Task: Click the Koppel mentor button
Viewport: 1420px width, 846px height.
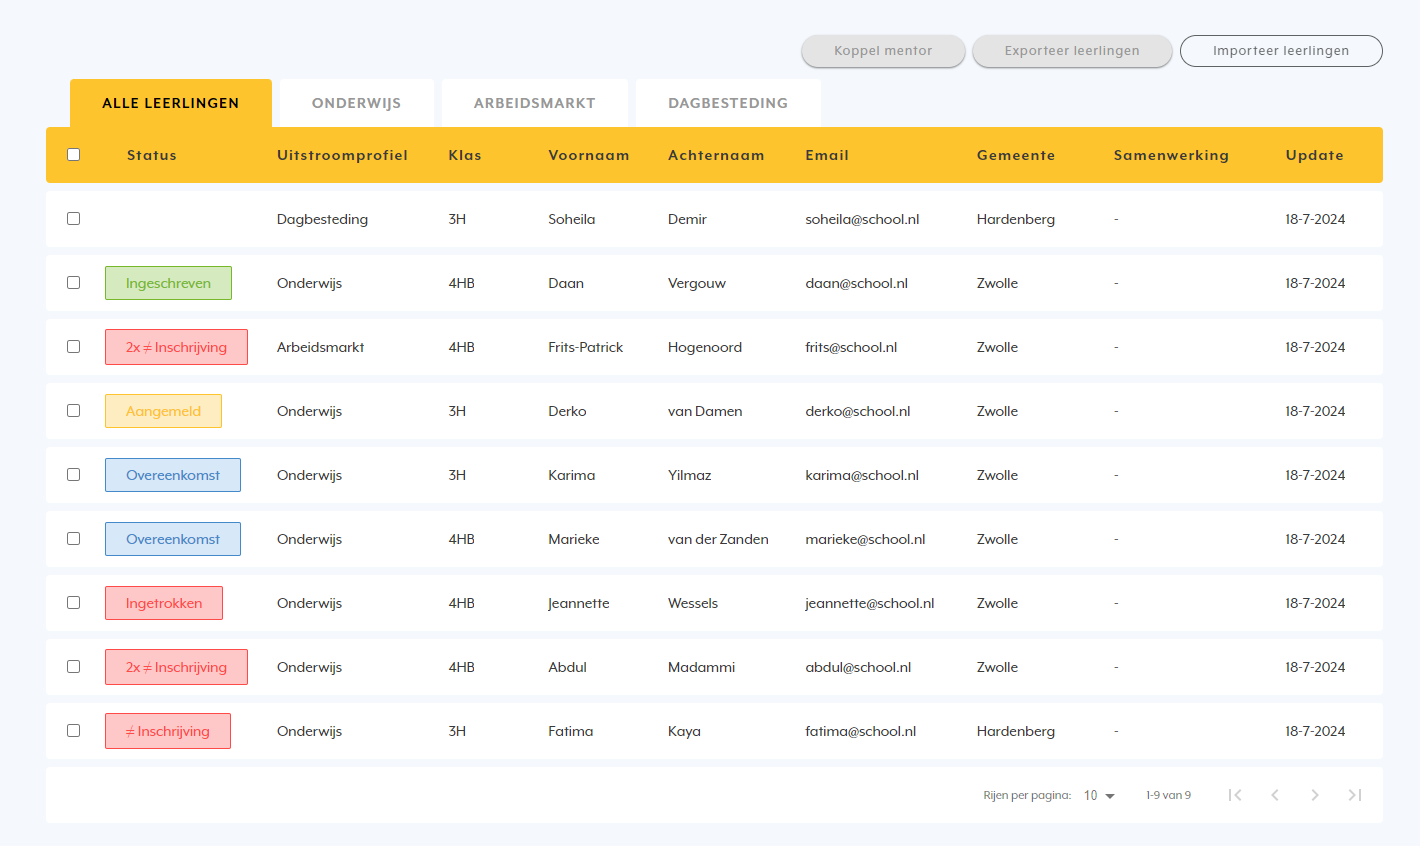Action: point(883,51)
